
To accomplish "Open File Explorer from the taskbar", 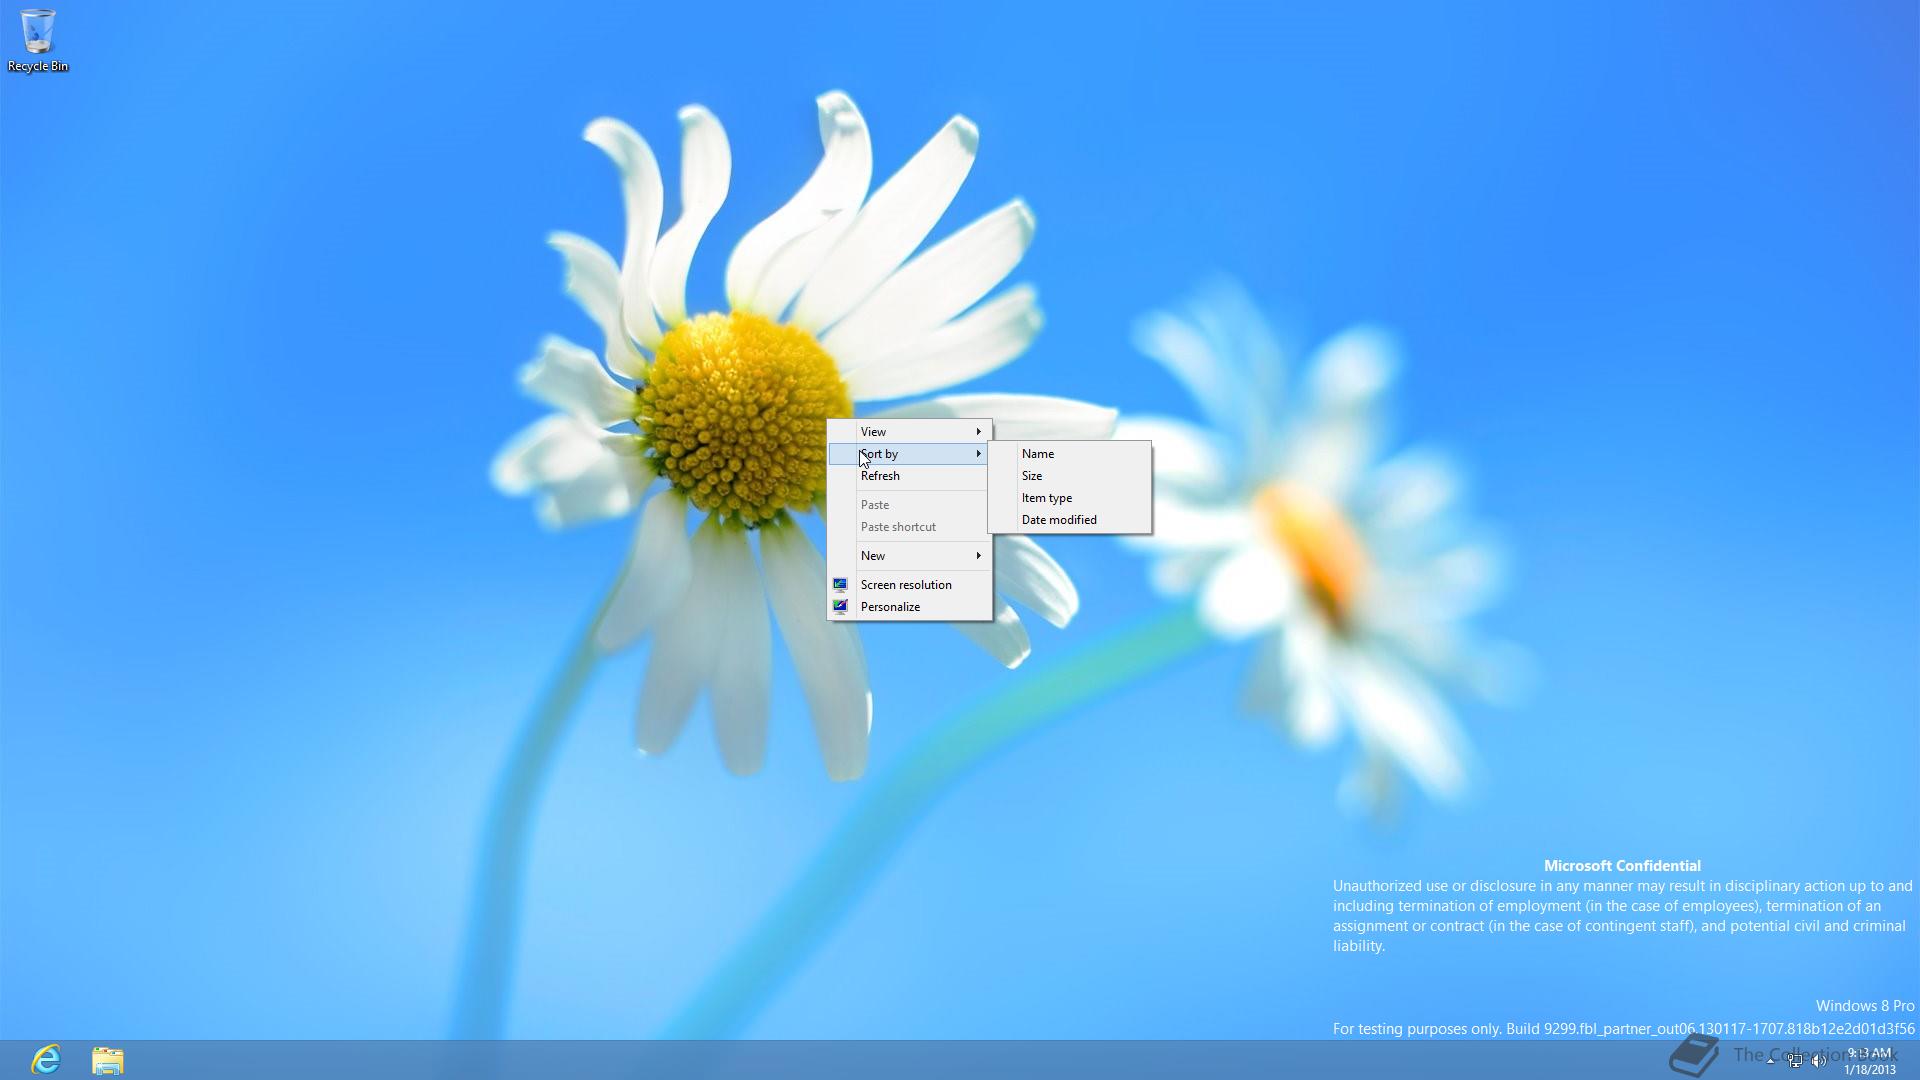I will [107, 1060].
